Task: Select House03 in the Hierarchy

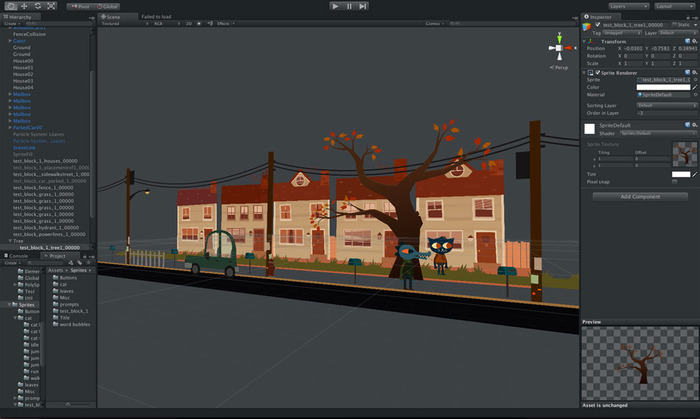Action: pos(23,81)
